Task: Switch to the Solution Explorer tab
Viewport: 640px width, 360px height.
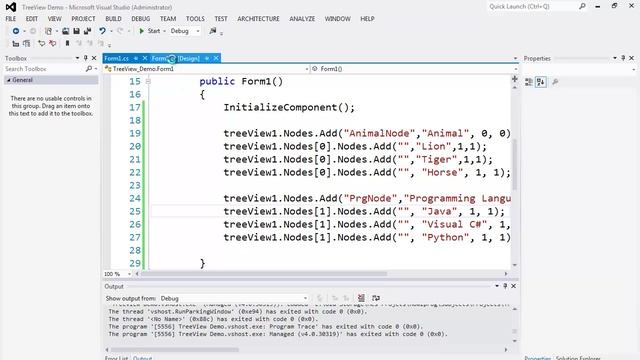Action: pos(578,358)
